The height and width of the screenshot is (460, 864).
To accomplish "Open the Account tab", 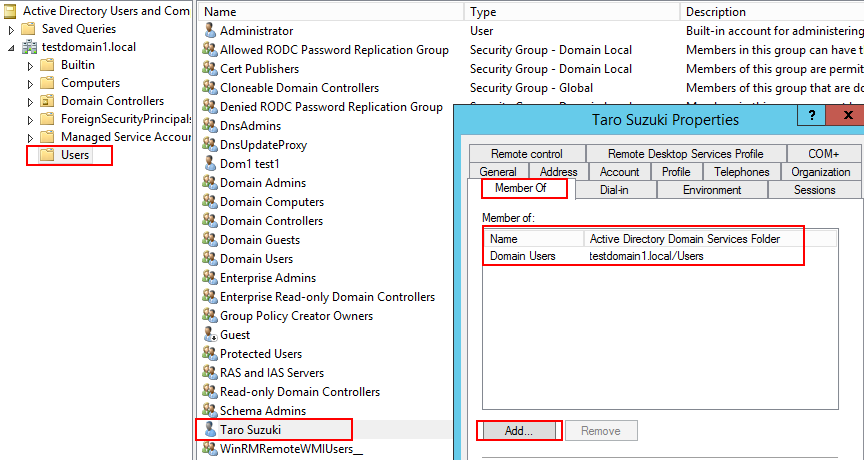I will click(x=619, y=172).
